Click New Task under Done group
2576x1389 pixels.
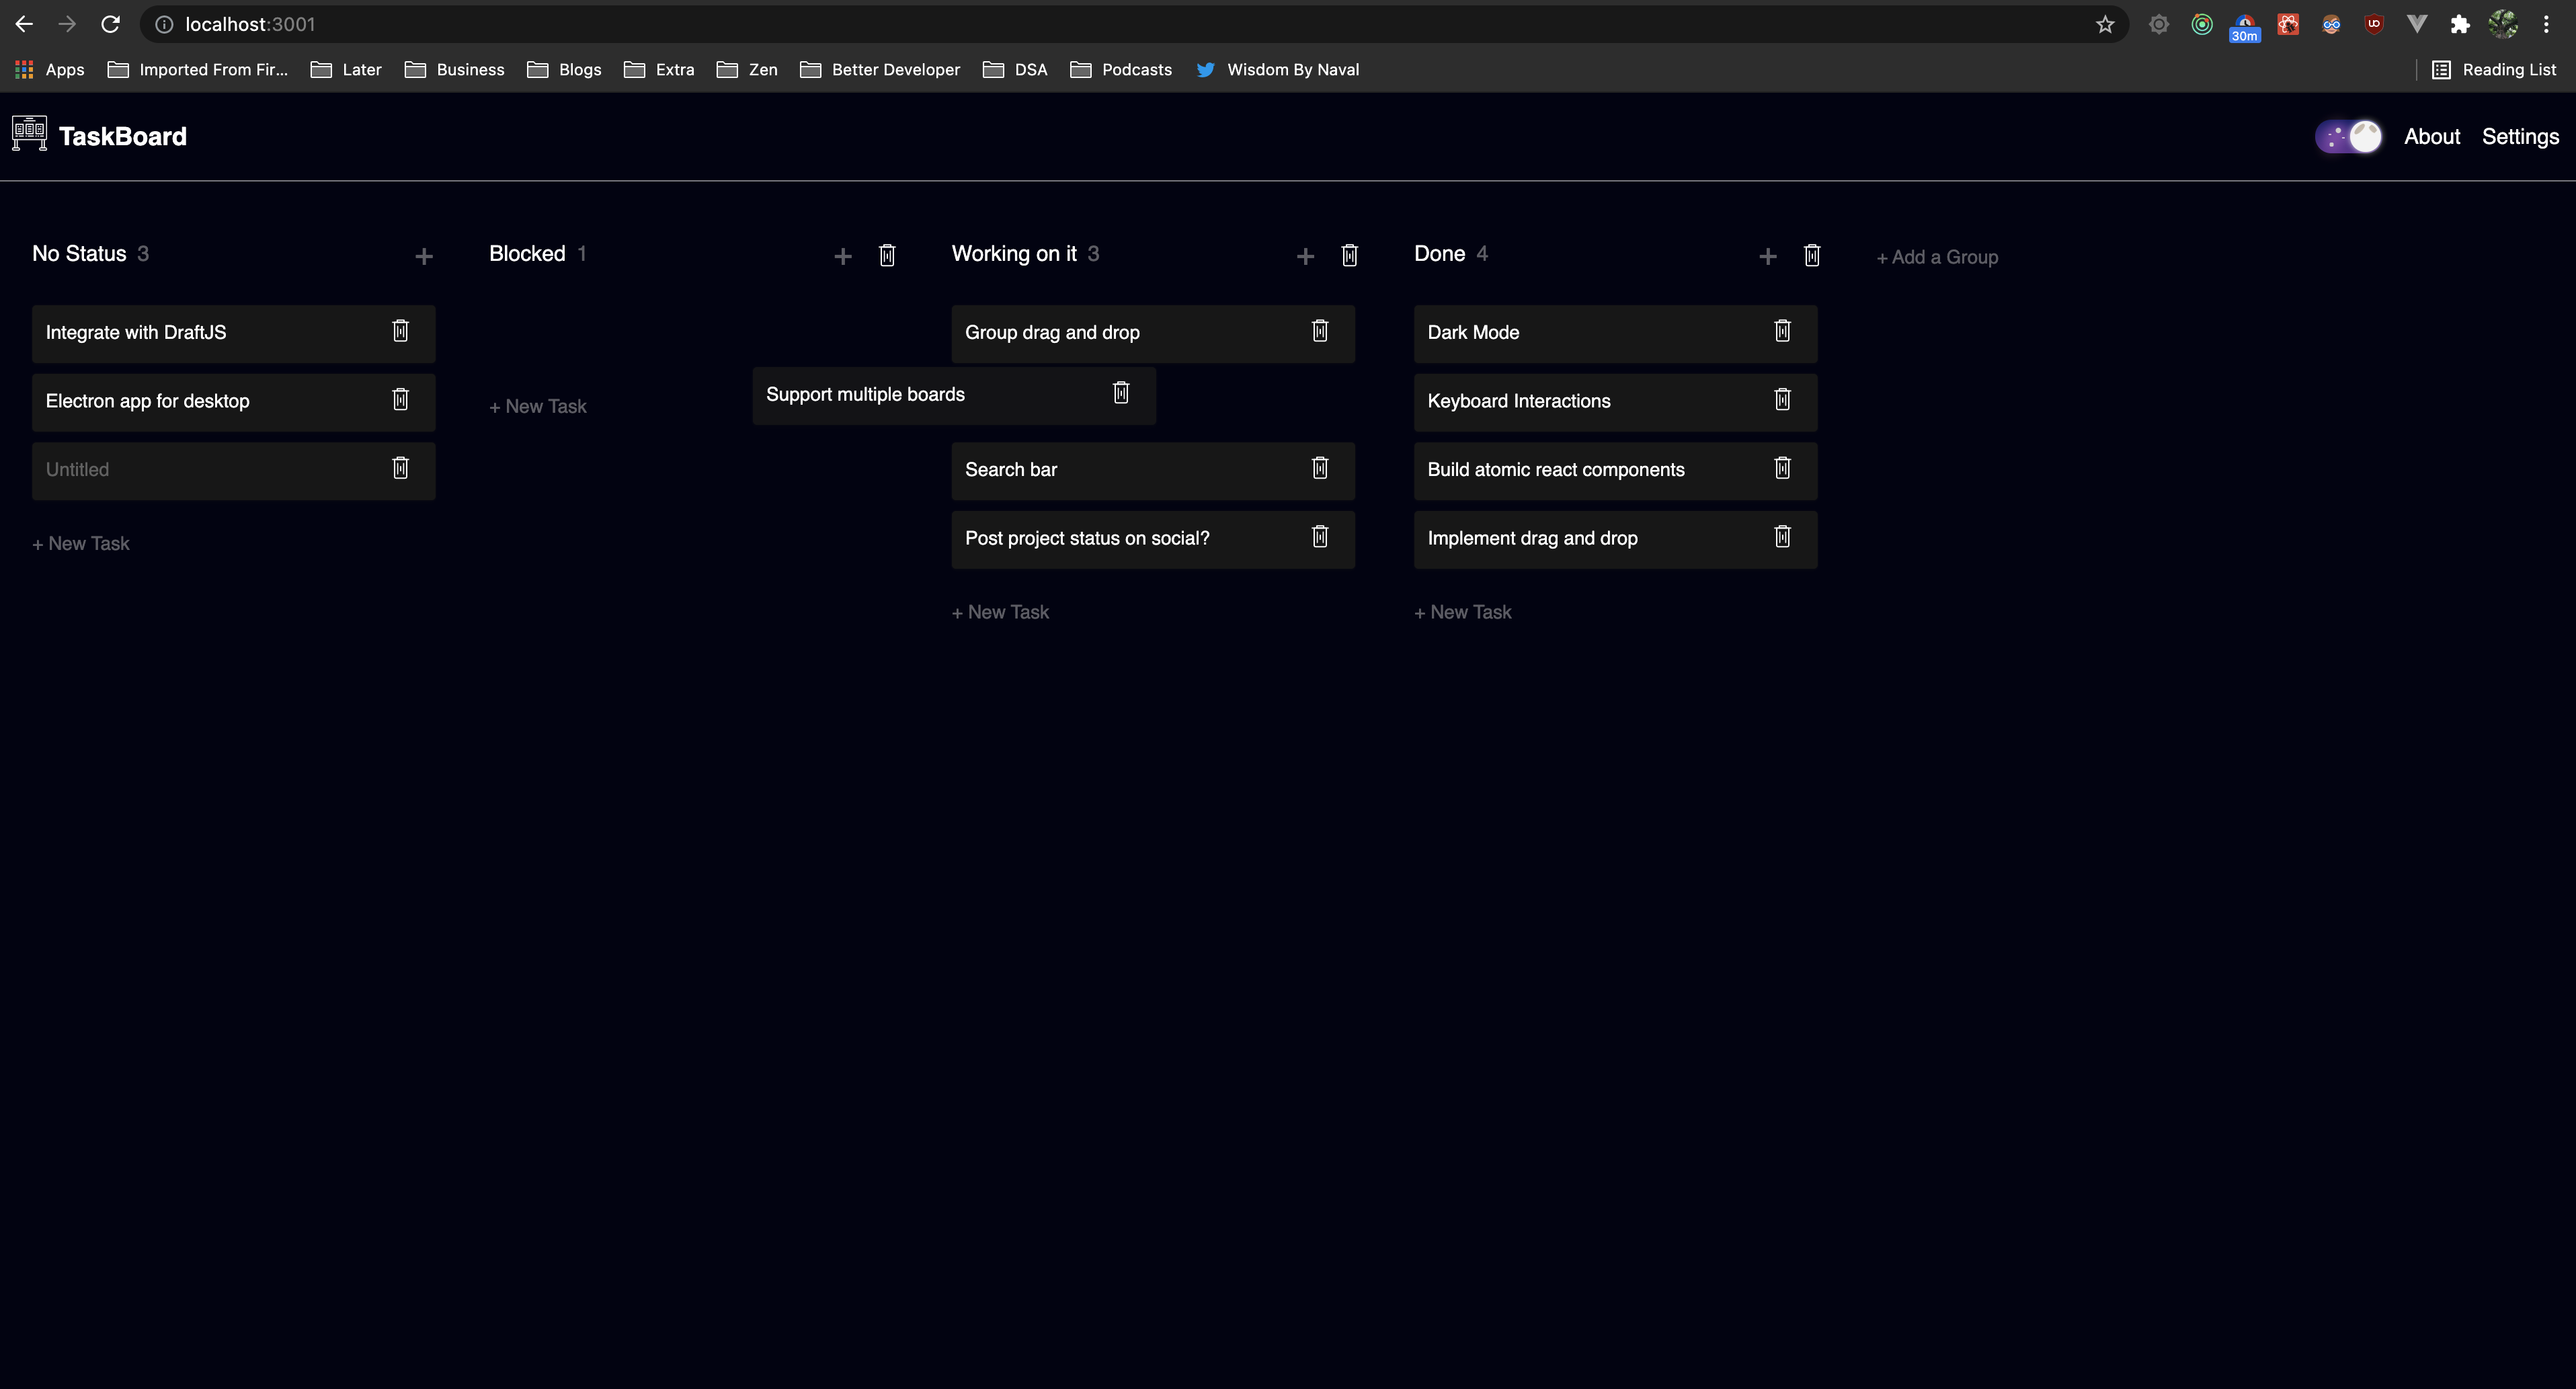1462,612
